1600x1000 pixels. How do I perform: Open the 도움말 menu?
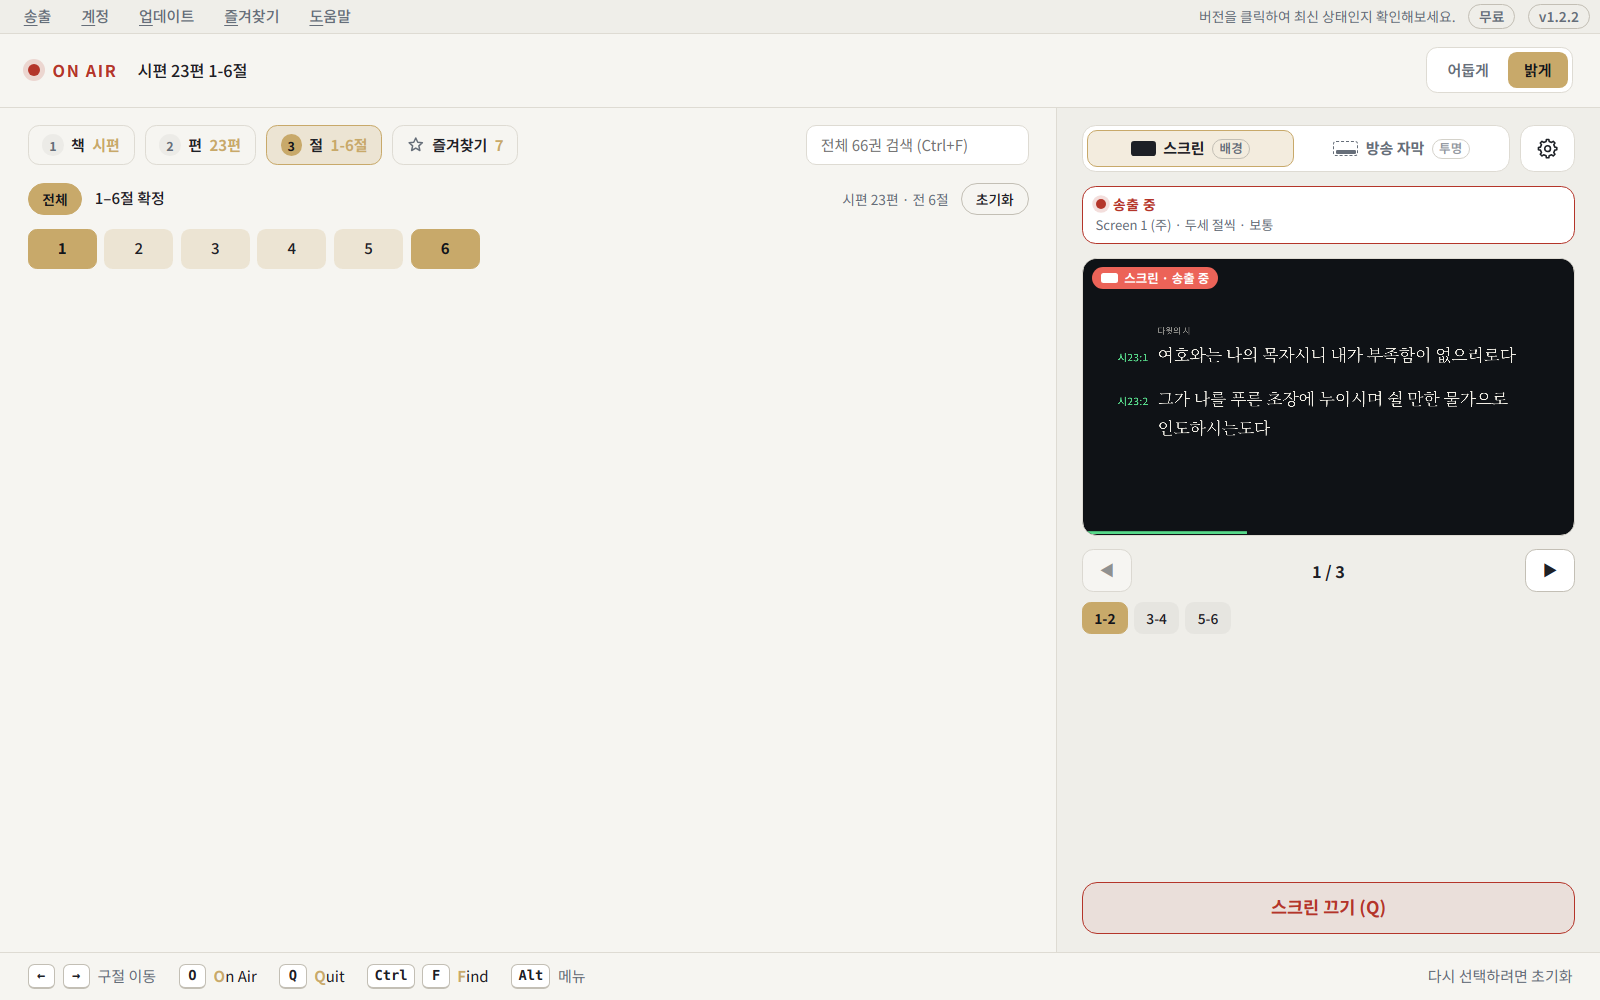point(329,16)
